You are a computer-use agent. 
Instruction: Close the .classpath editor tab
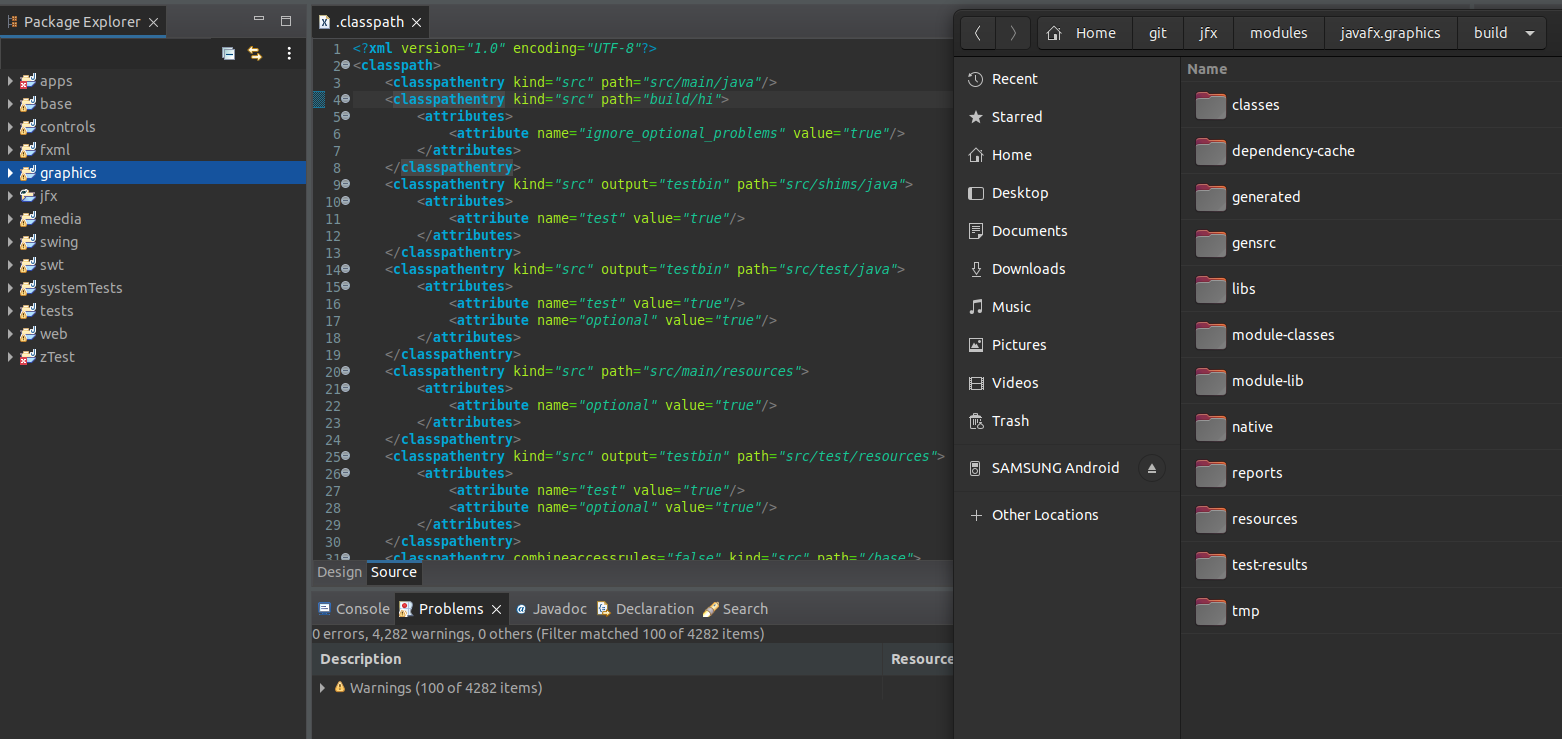[x=416, y=22]
